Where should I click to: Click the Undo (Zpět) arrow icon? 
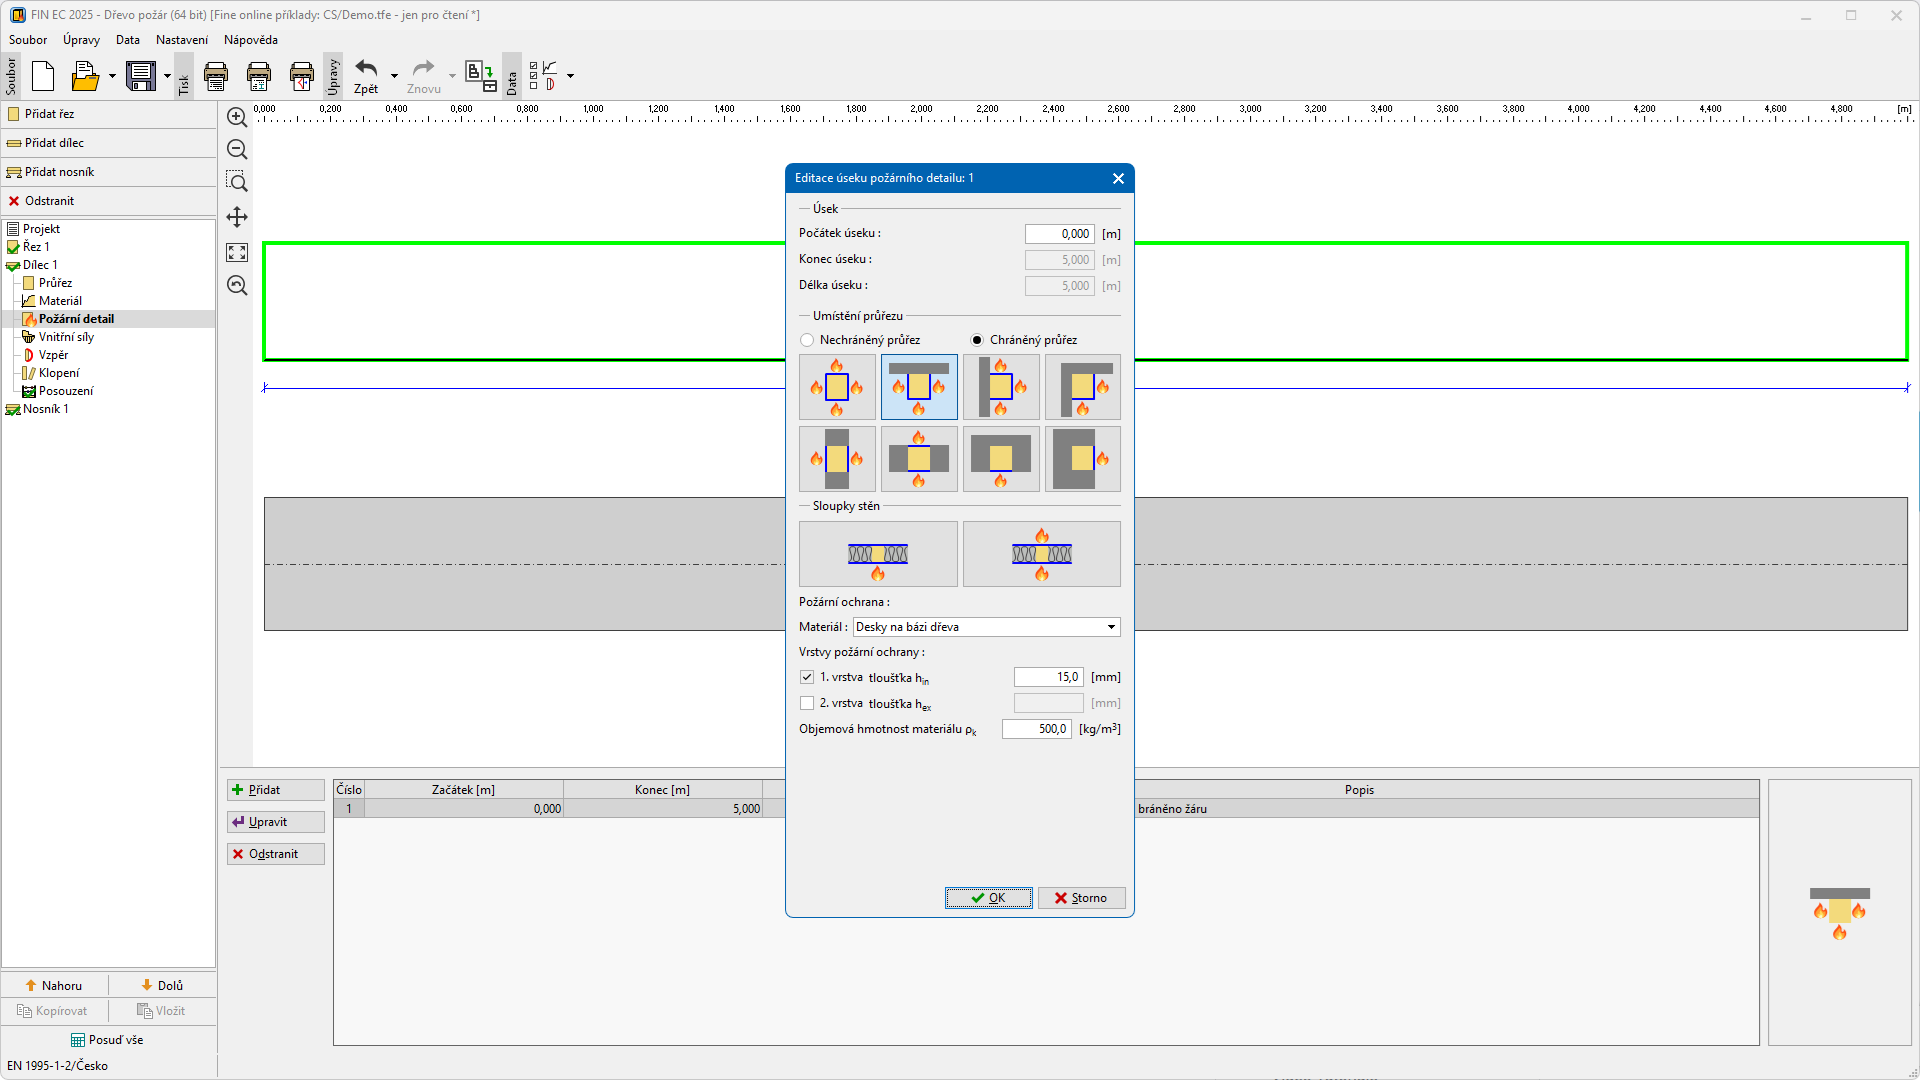tap(366, 69)
